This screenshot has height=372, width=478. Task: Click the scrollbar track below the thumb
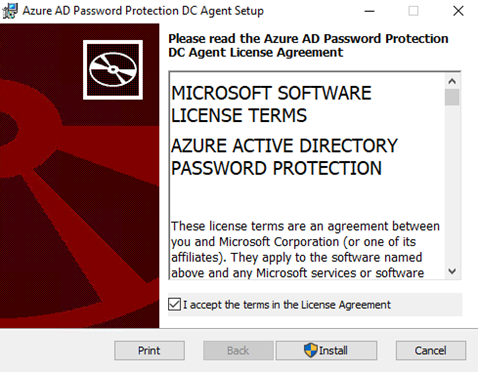click(x=452, y=184)
